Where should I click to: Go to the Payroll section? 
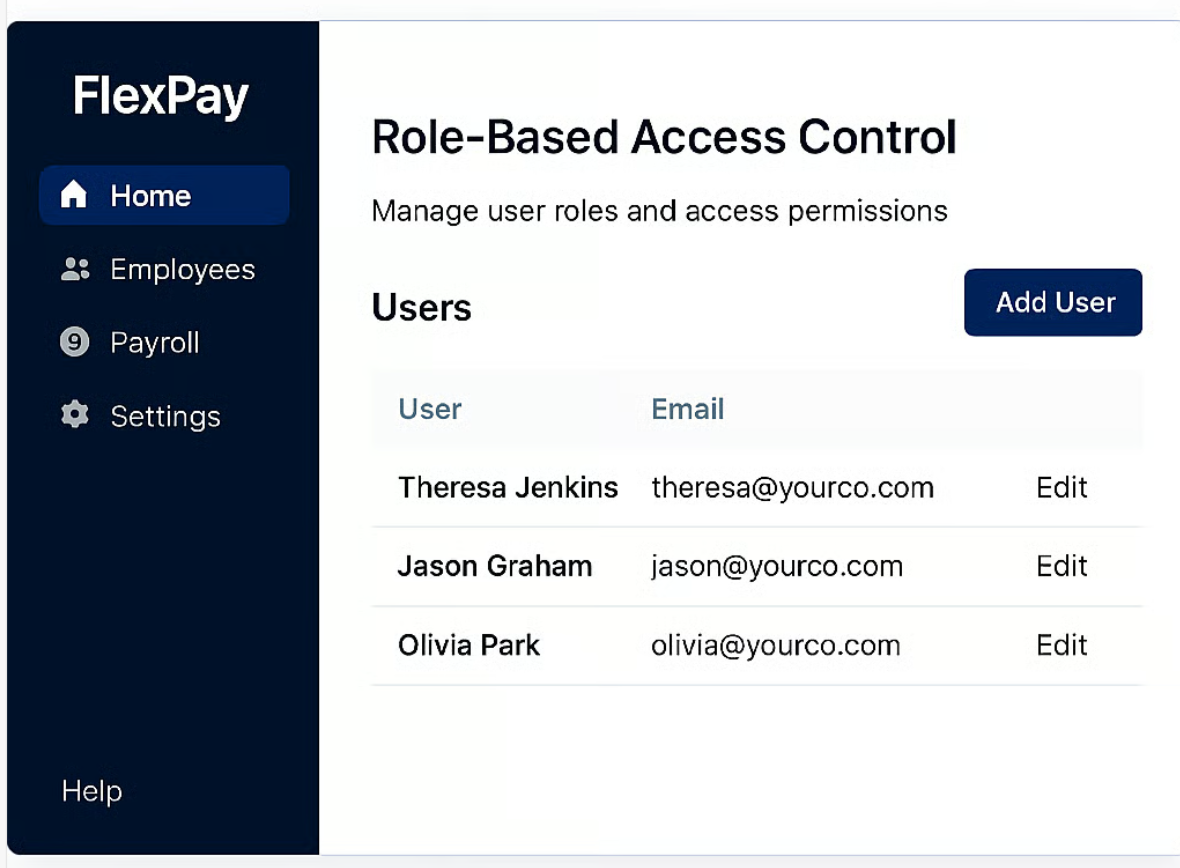tap(155, 343)
